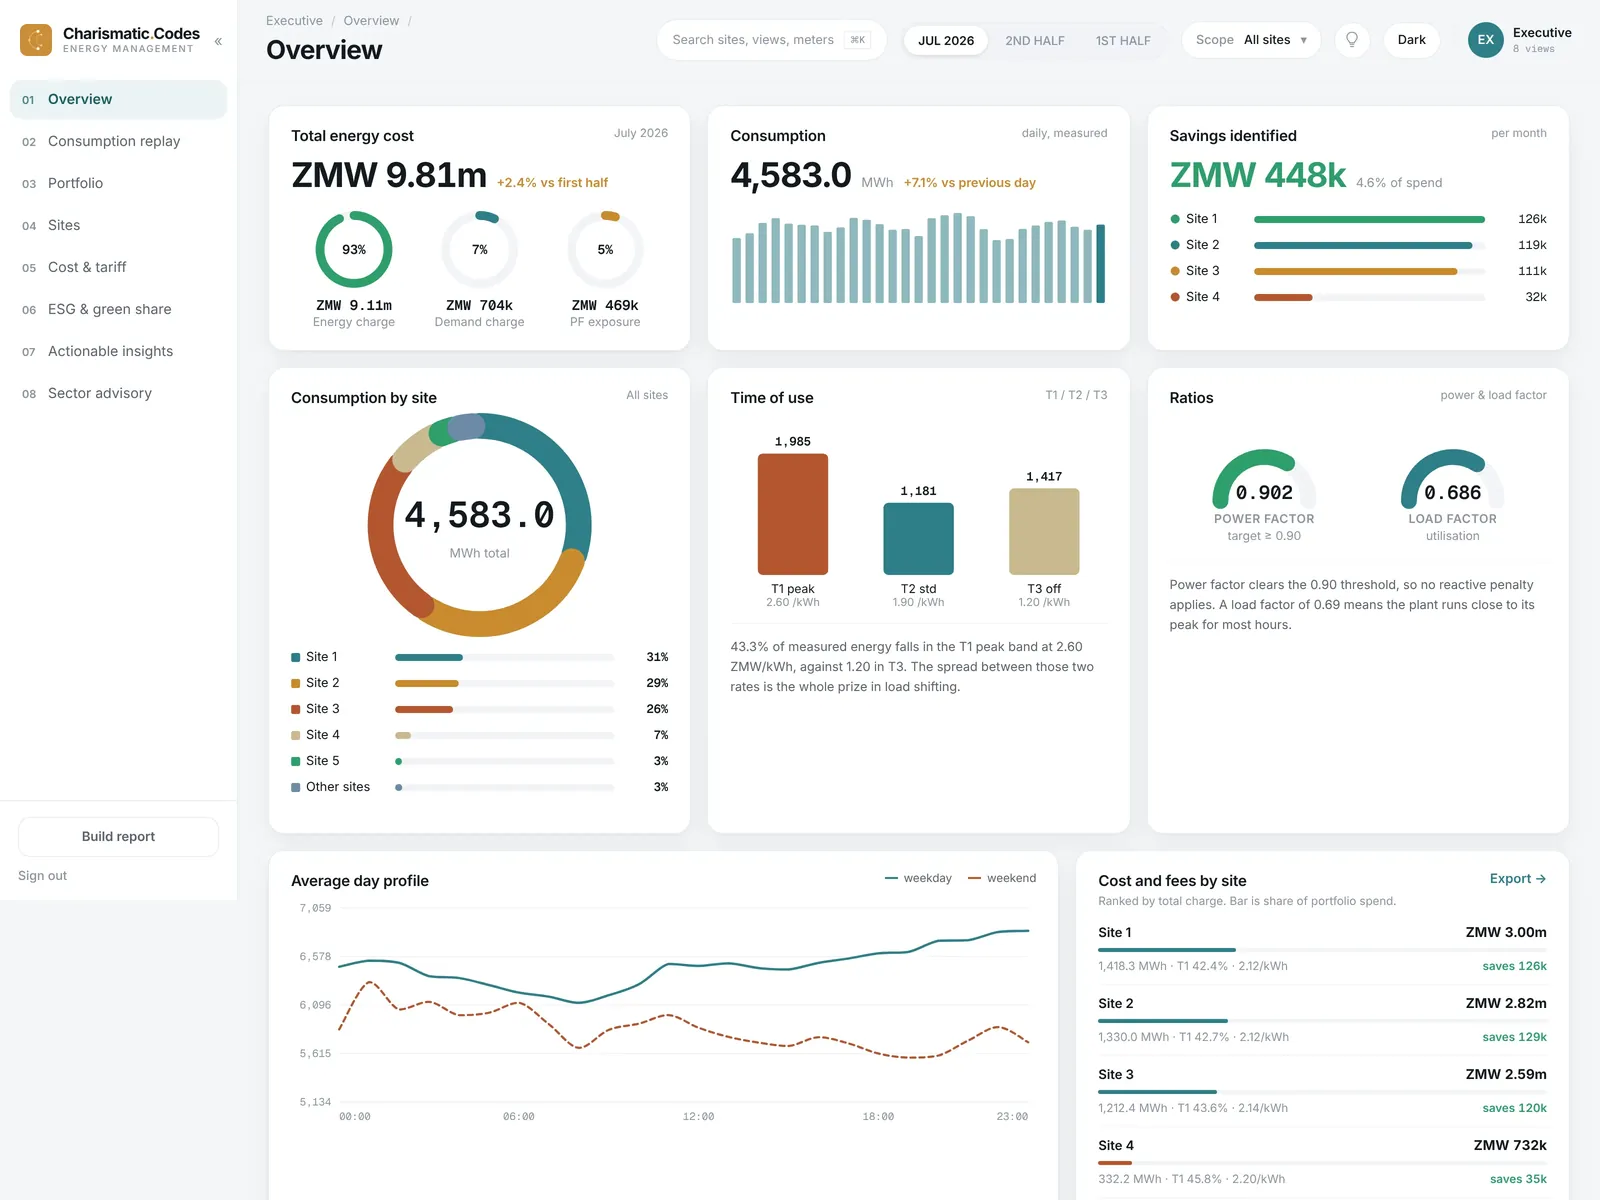Switch to the 2ND HALF period
The width and height of the screenshot is (1600, 1200).
pos(1035,41)
